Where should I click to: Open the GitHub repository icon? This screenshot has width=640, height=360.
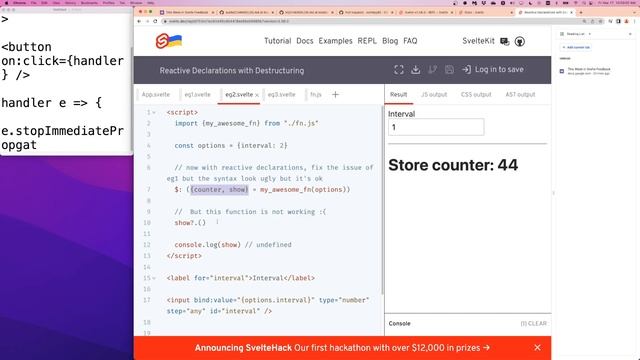[520, 41]
